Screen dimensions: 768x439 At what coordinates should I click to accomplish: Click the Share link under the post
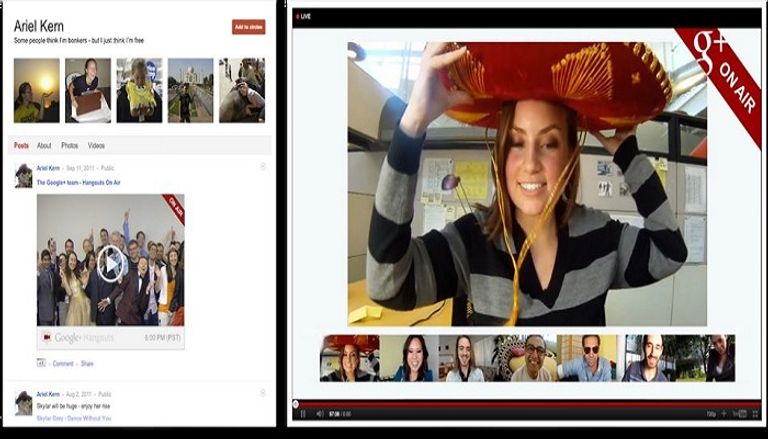87,364
